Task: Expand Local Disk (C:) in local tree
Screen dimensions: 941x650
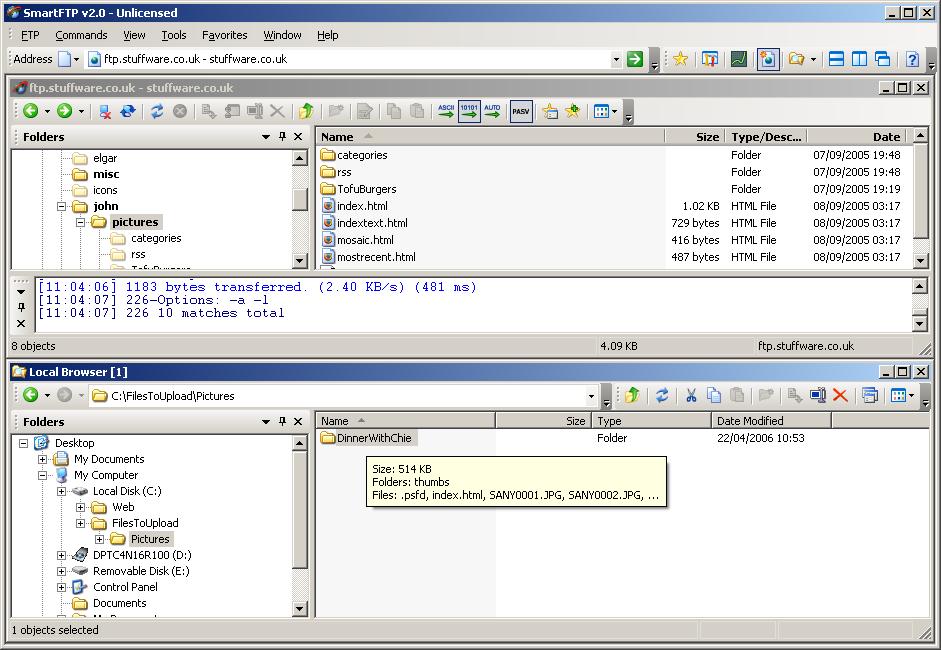Action: pos(61,492)
